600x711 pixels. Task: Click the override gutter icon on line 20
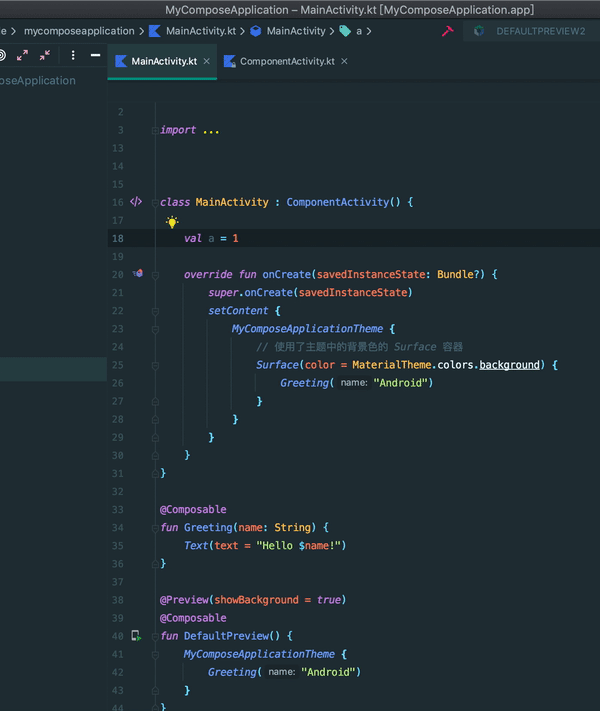tap(138, 273)
